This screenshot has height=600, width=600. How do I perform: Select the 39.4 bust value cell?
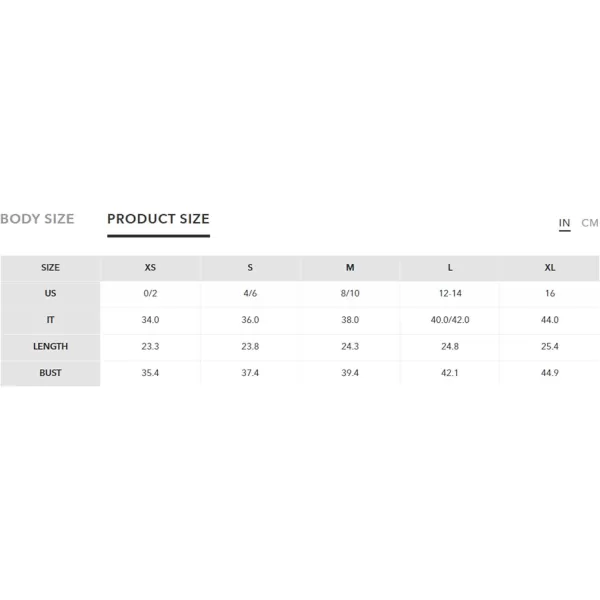click(x=350, y=373)
